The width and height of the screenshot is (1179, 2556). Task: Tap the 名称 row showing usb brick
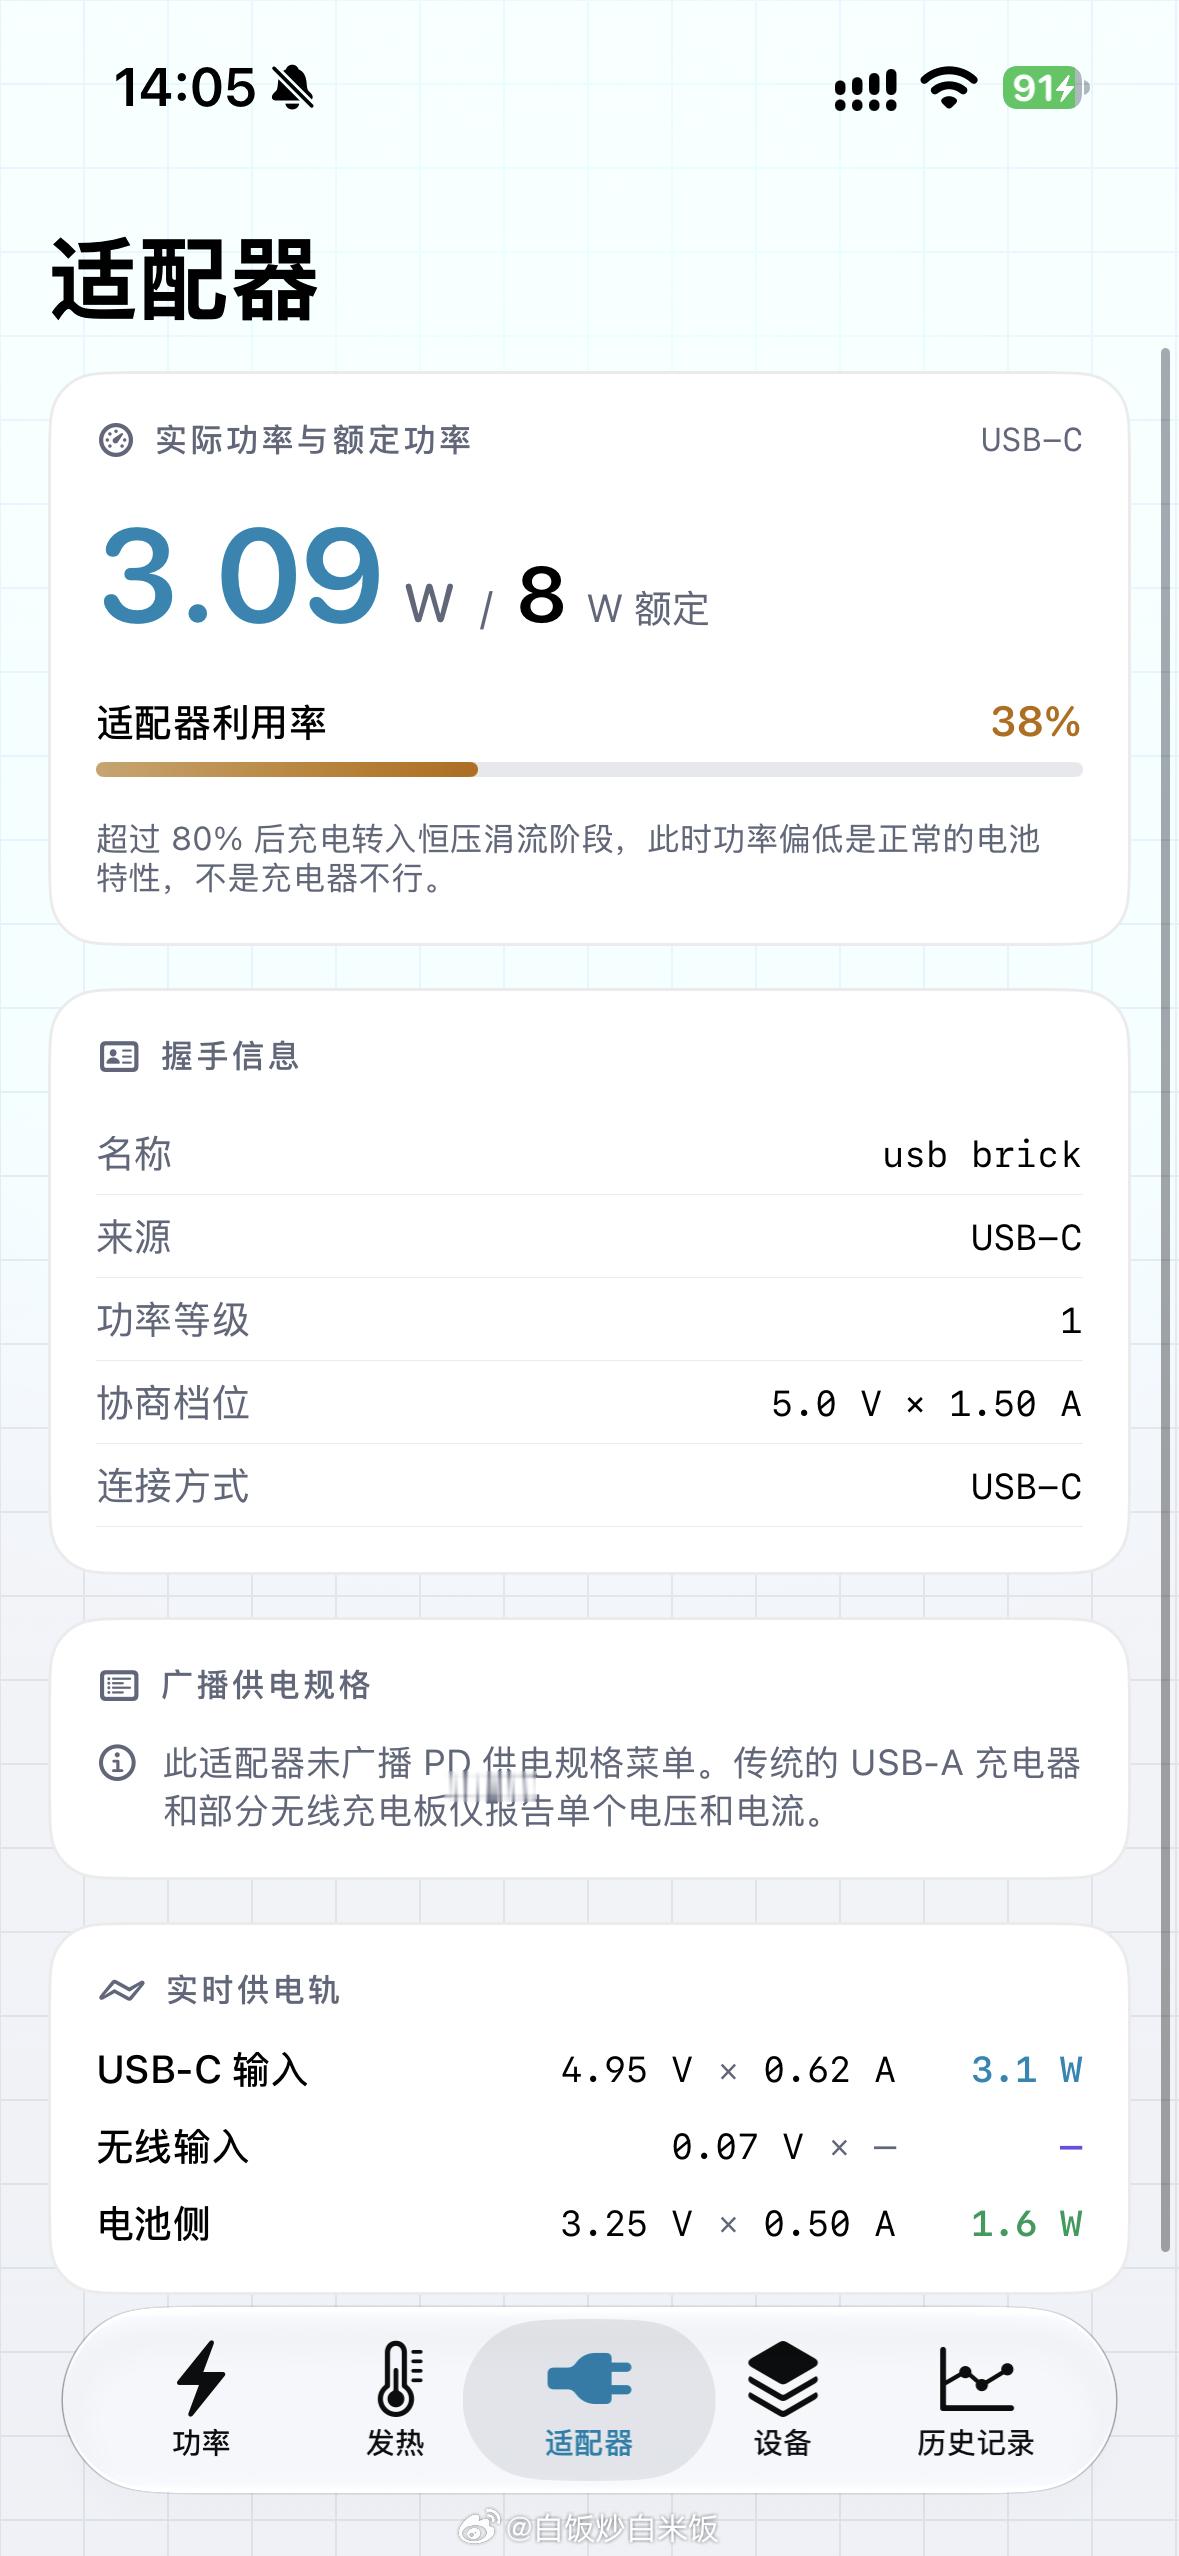(x=589, y=1154)
